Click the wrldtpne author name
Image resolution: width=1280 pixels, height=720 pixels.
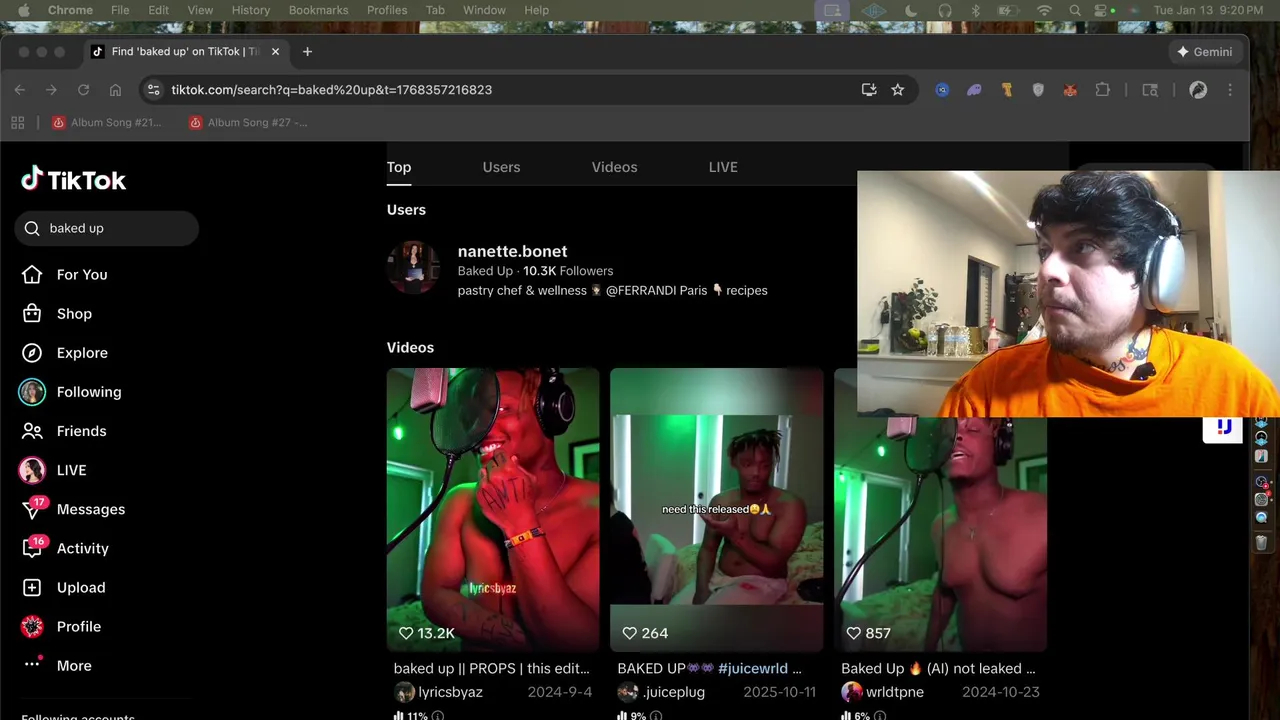tap(895, 692)
